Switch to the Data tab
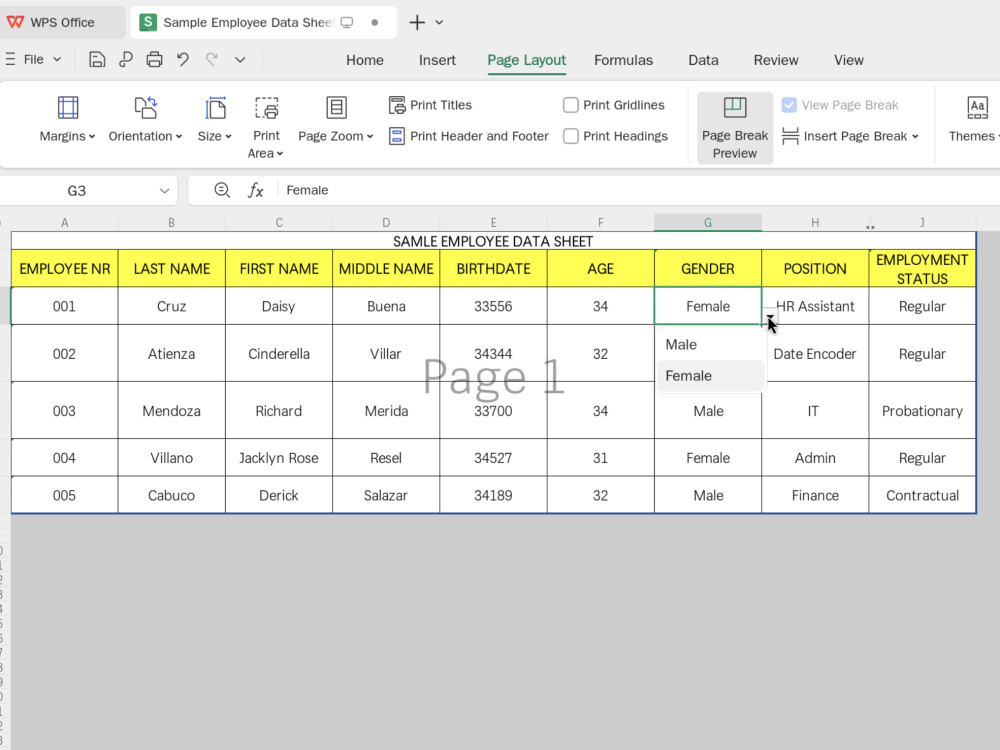The height and width of the screenshot is (750, 1000). pyautogui.click(x=703, y=60)
